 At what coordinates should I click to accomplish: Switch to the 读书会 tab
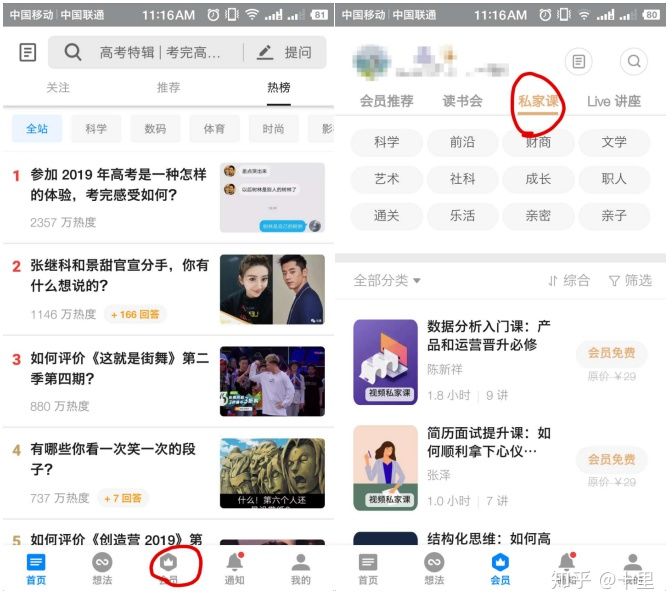click(x=462, y=102)
